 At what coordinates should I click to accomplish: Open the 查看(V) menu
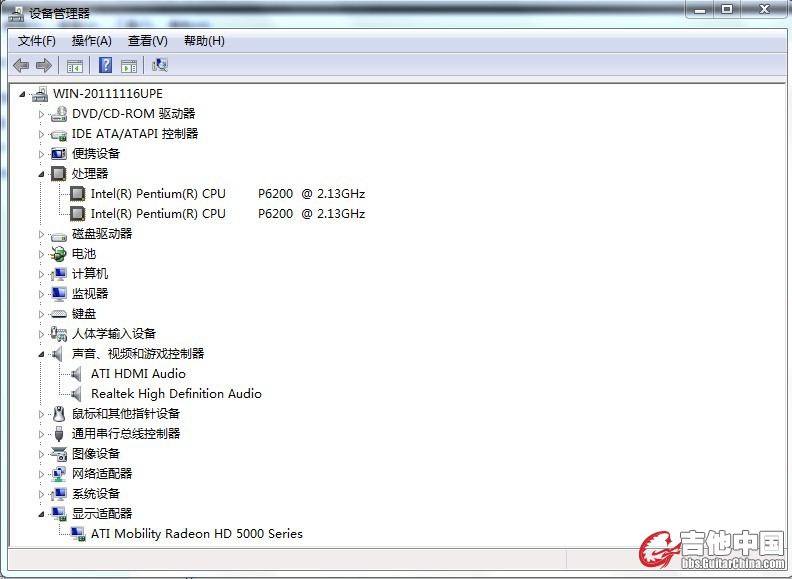click(x=148, y=41)
